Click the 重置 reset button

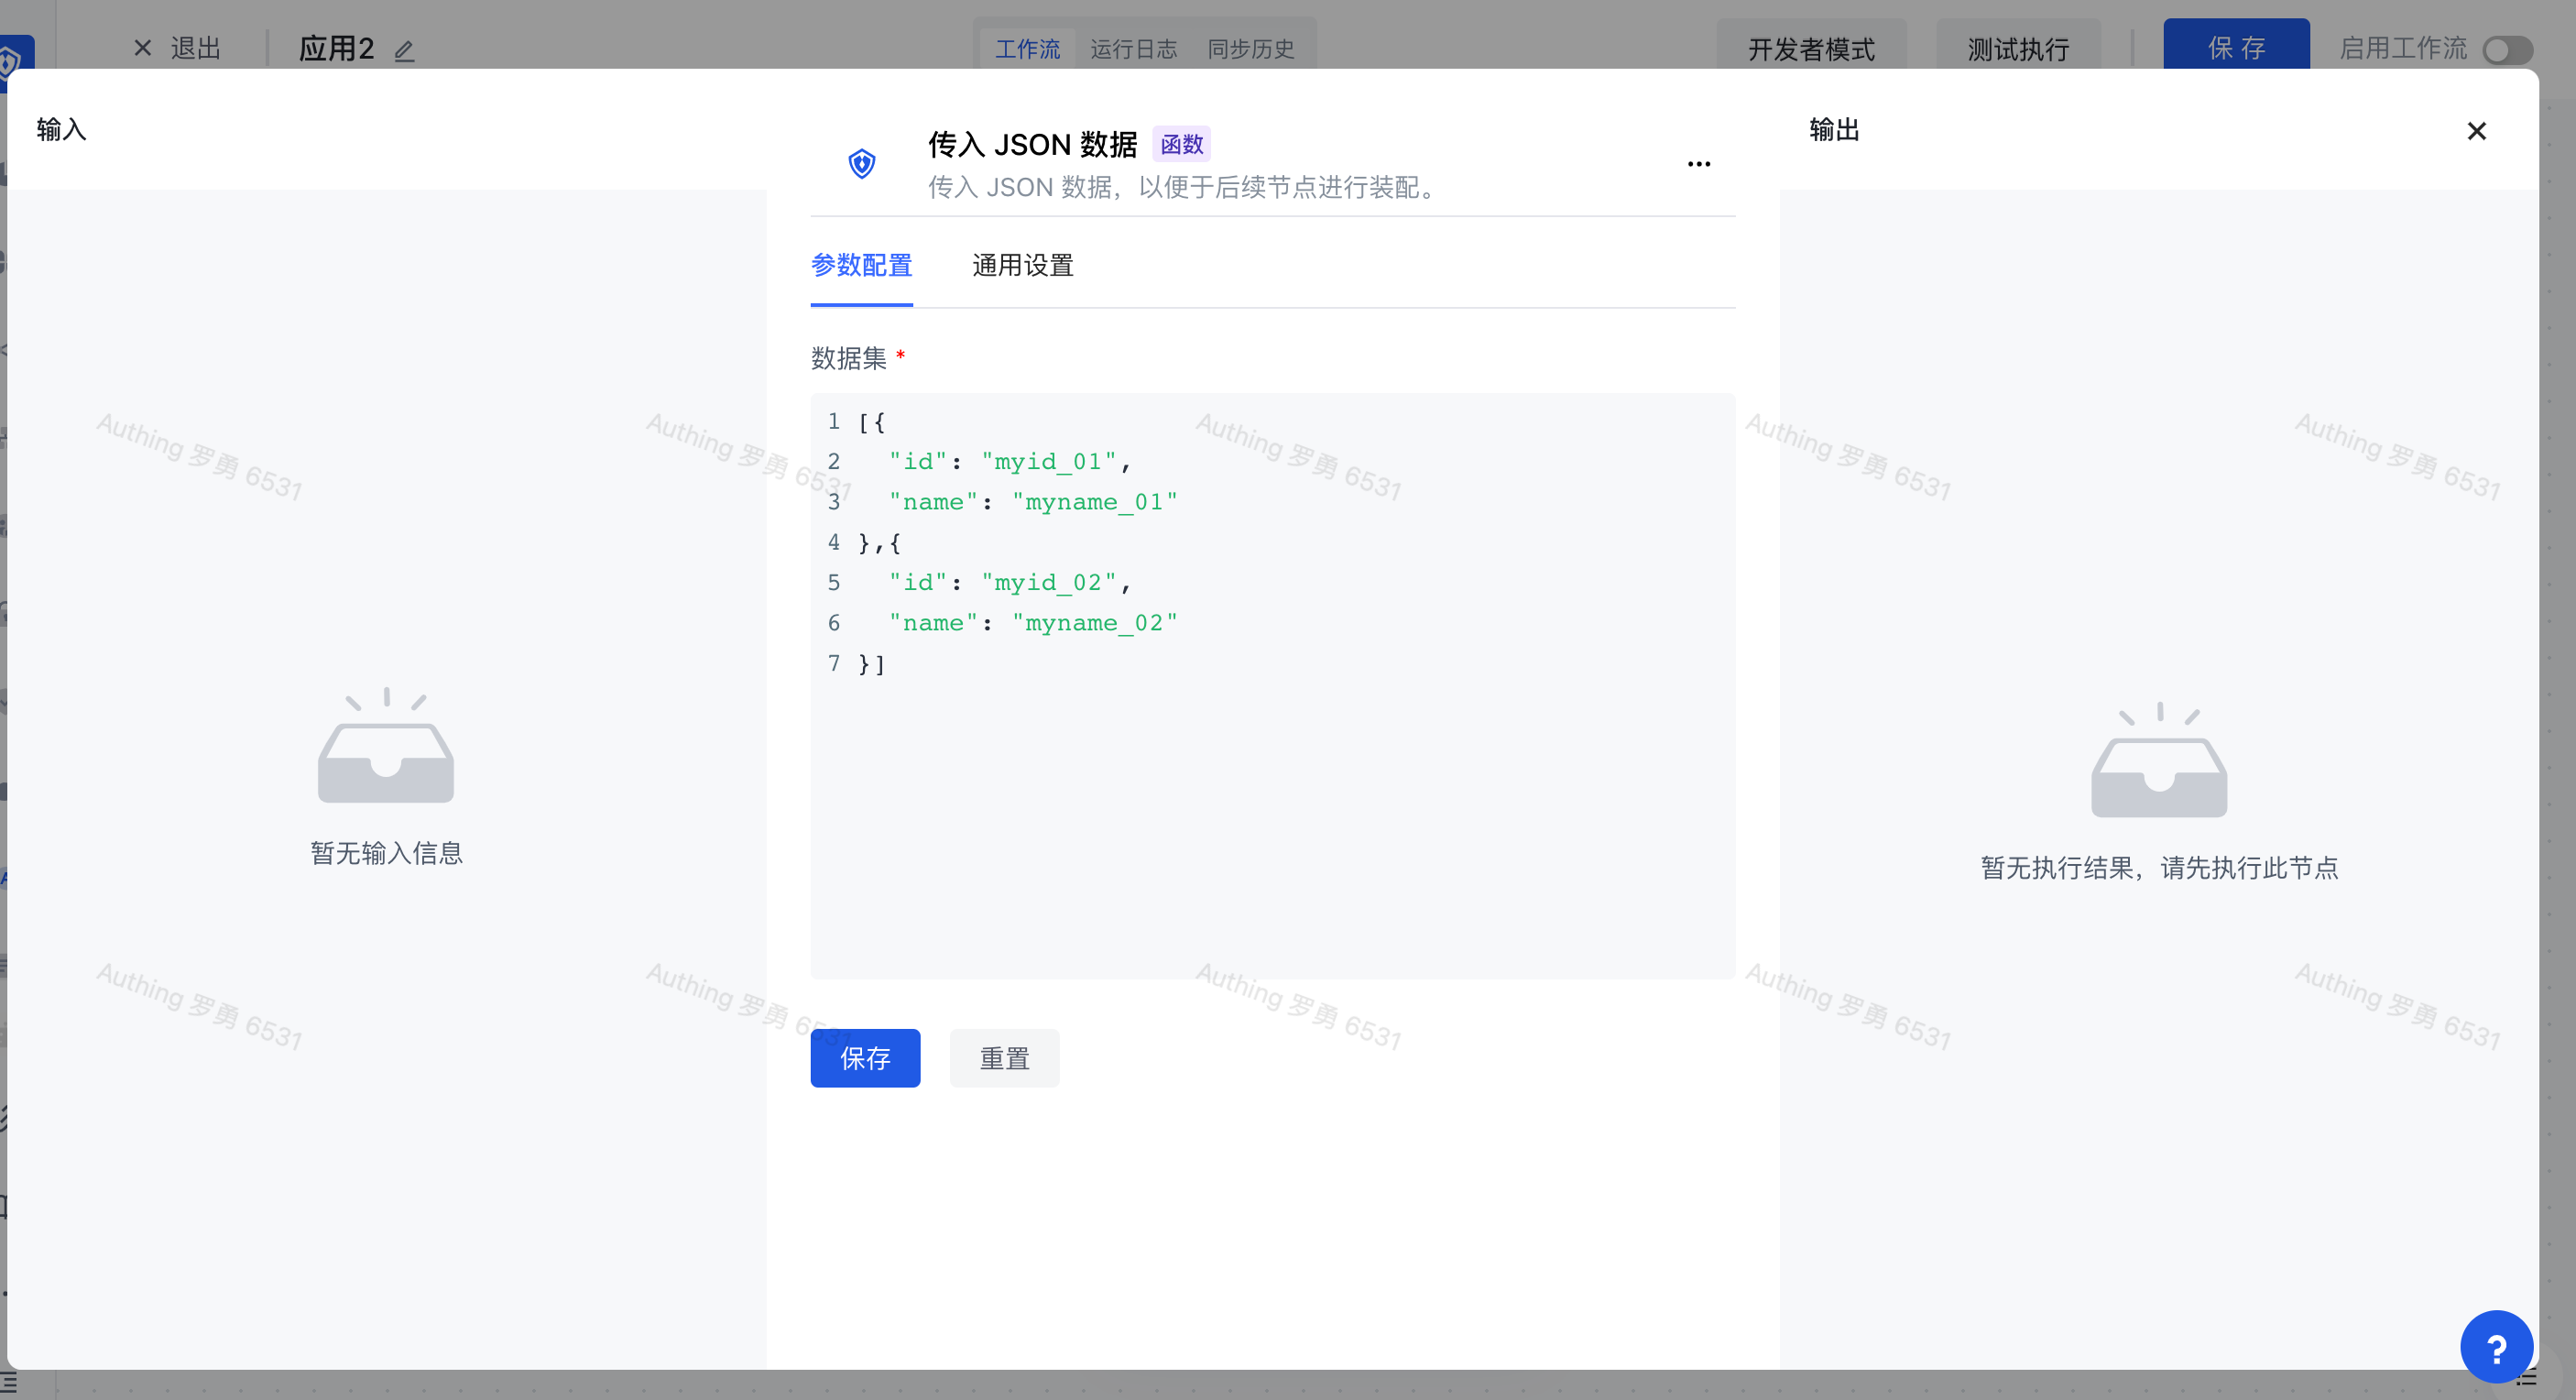[x=1004, y=1058]
